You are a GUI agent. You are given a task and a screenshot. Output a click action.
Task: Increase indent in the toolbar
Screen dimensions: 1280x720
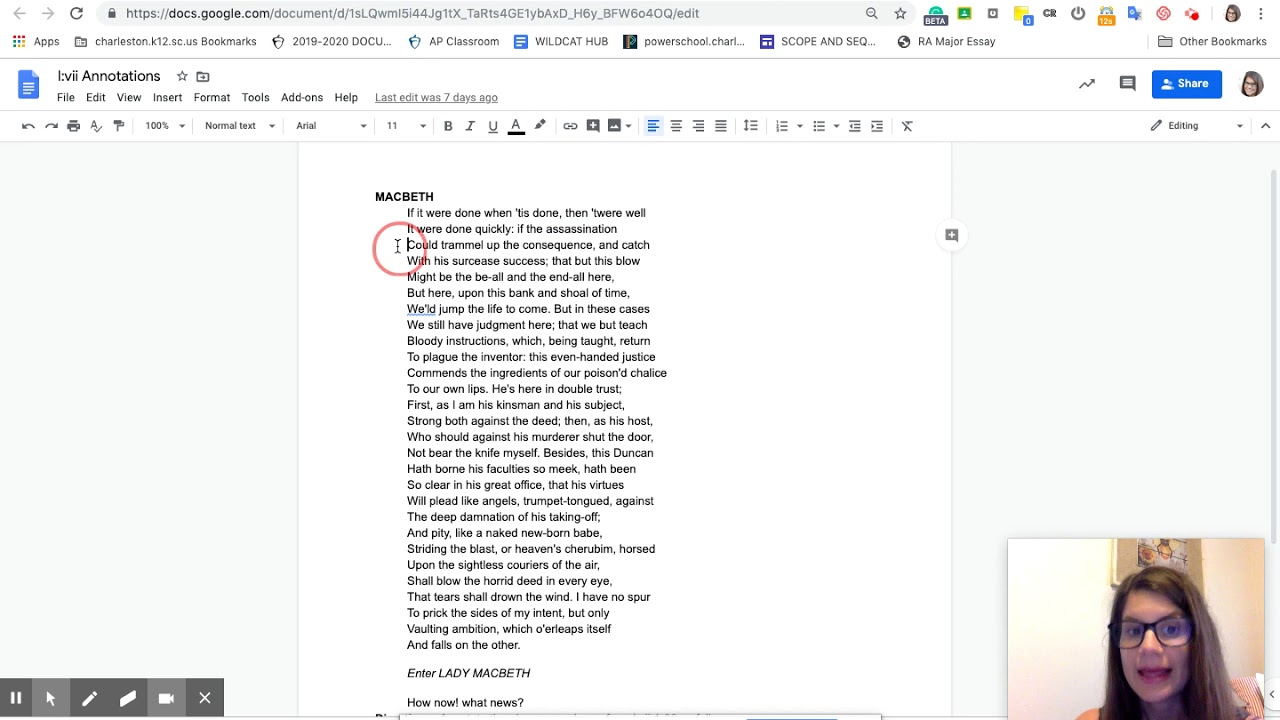pyautogui.click(x=877, y=126)
